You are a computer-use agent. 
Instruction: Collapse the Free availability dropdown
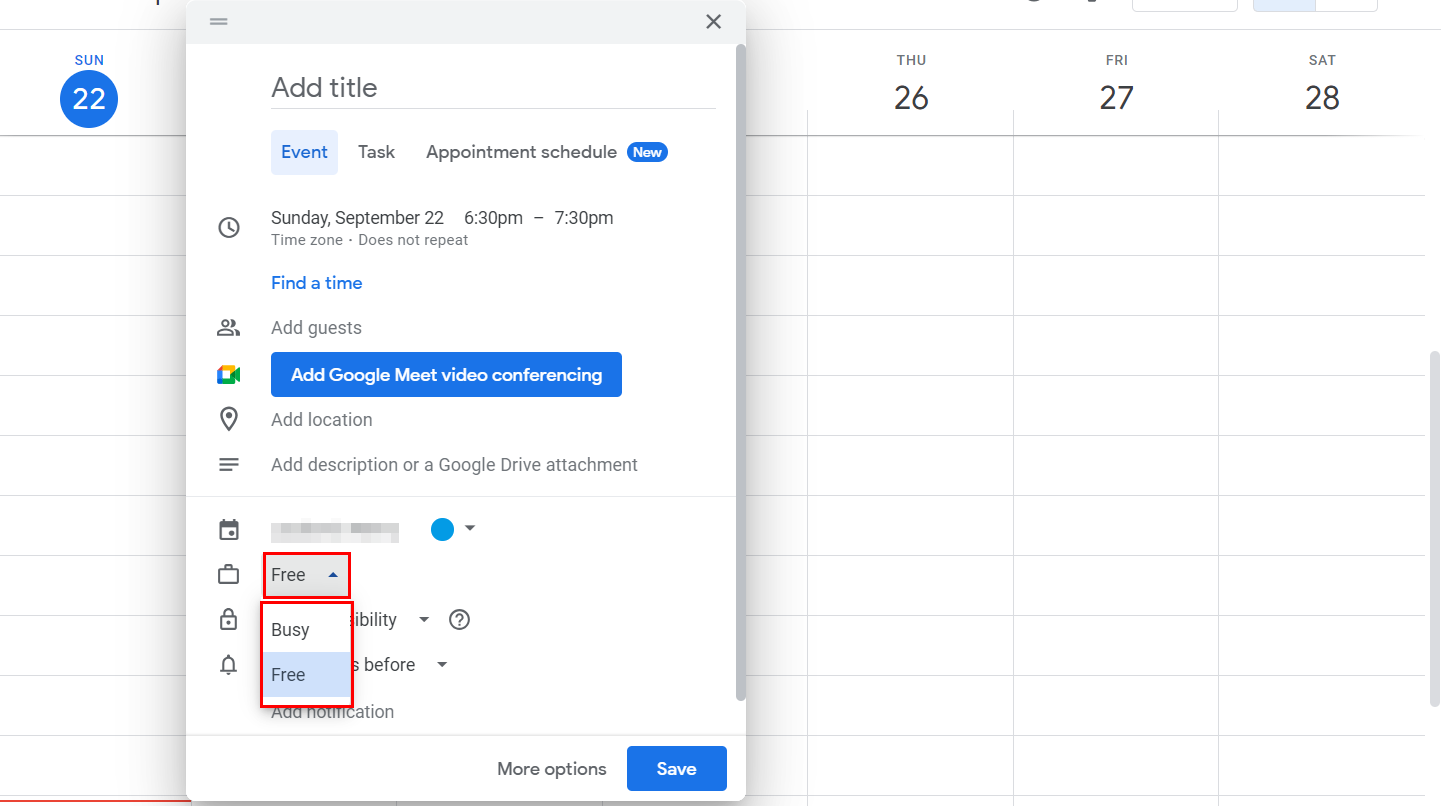(306, 575)
